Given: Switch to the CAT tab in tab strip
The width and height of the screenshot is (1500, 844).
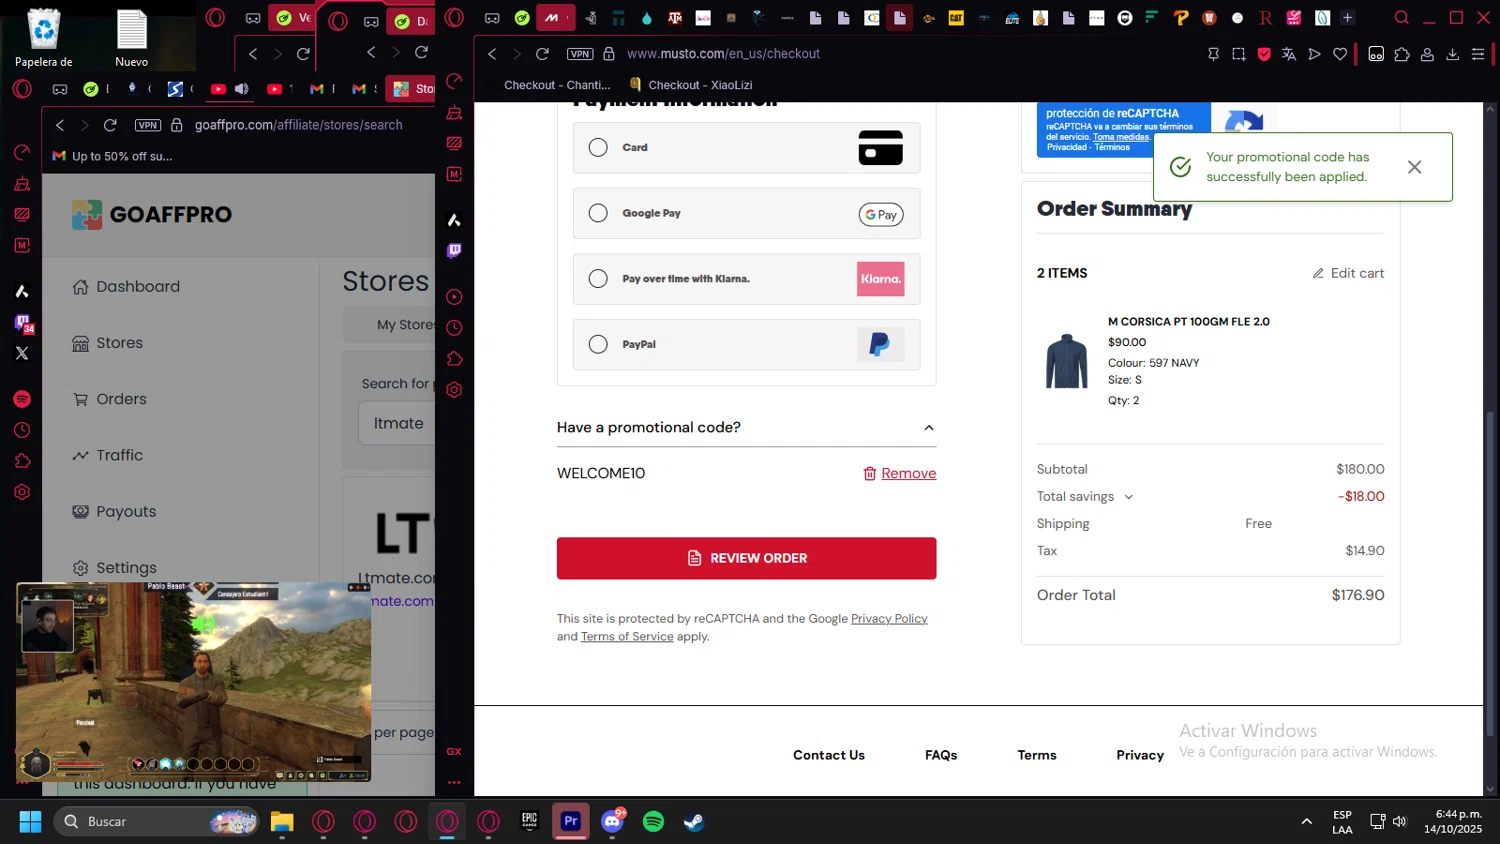Looking at the screenshot, I should click(956, 18).
